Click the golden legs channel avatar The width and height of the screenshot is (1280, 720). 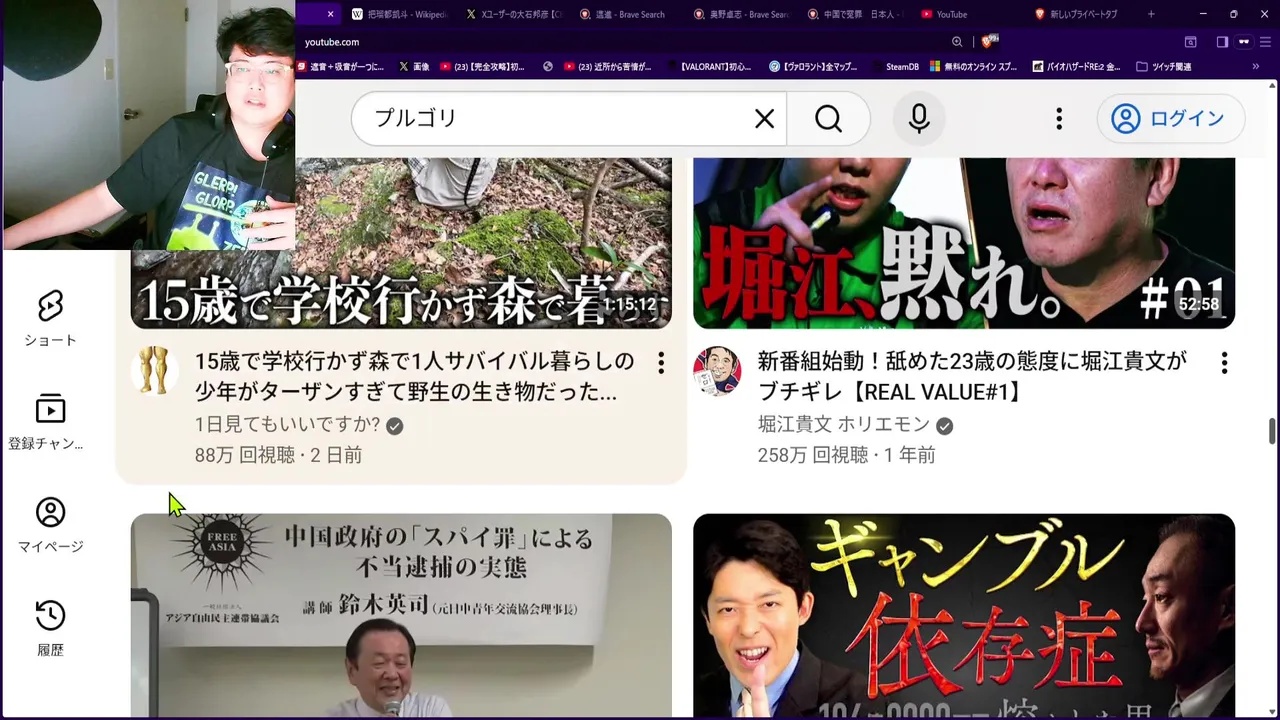tap(154, 371)
